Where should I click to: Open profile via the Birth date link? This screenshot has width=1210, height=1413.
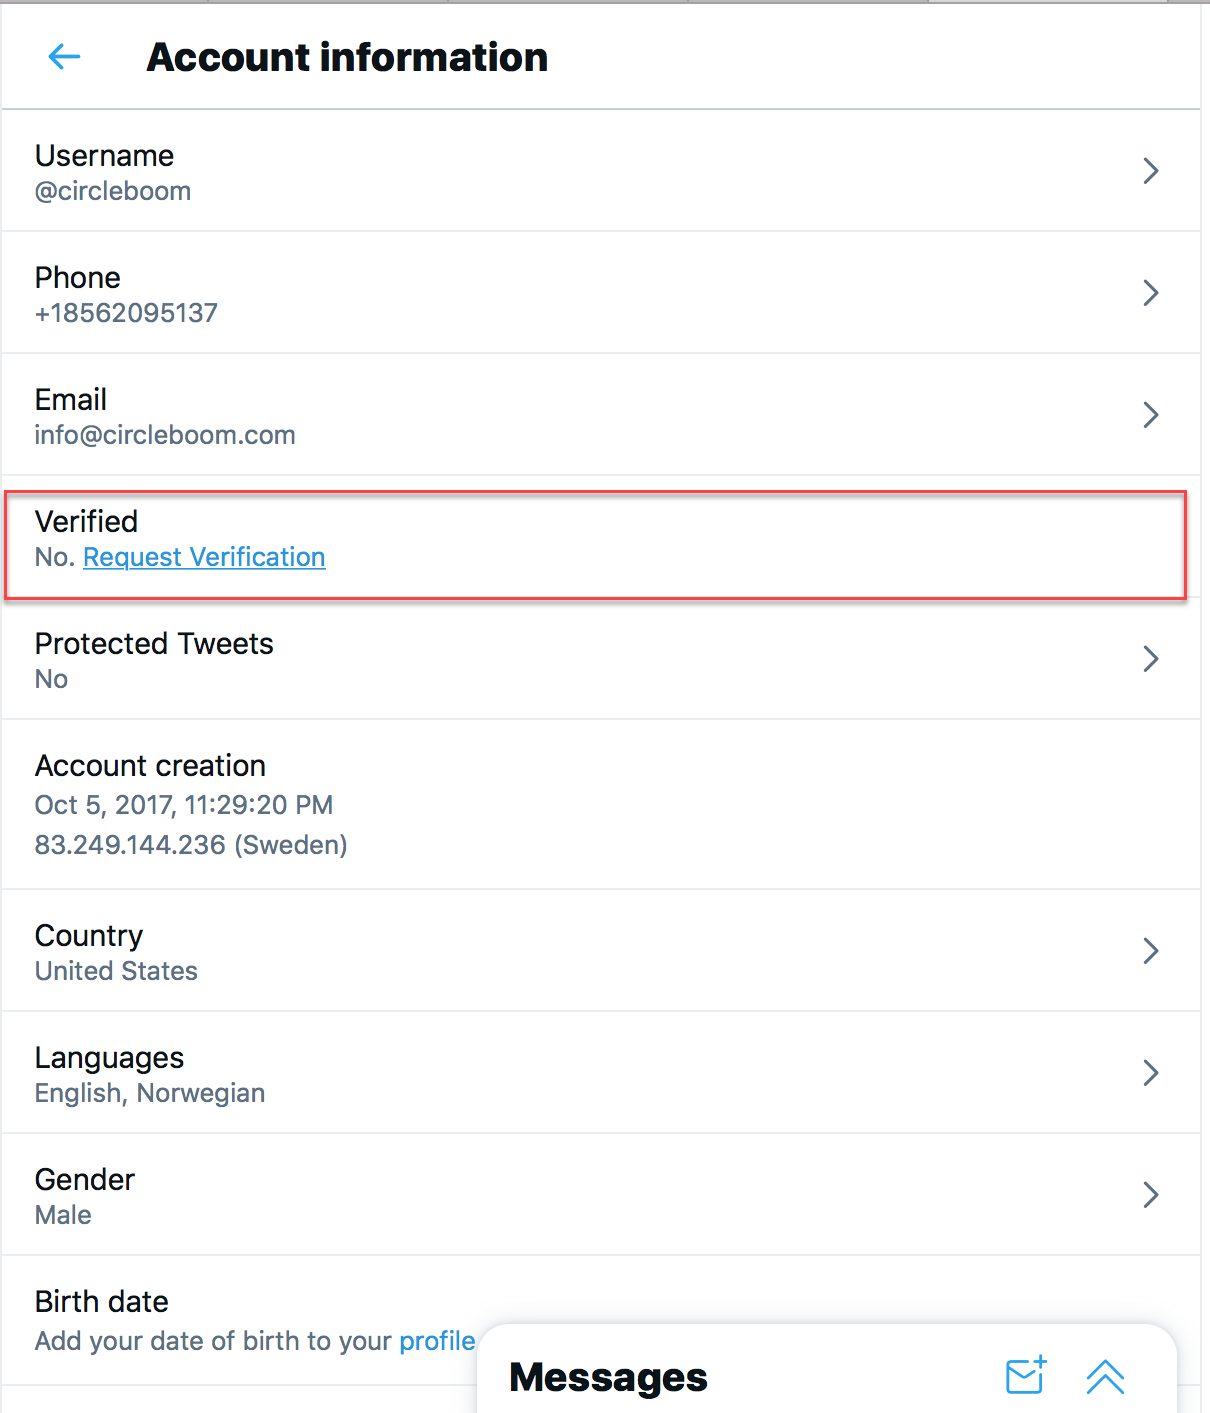[437, 1341]
